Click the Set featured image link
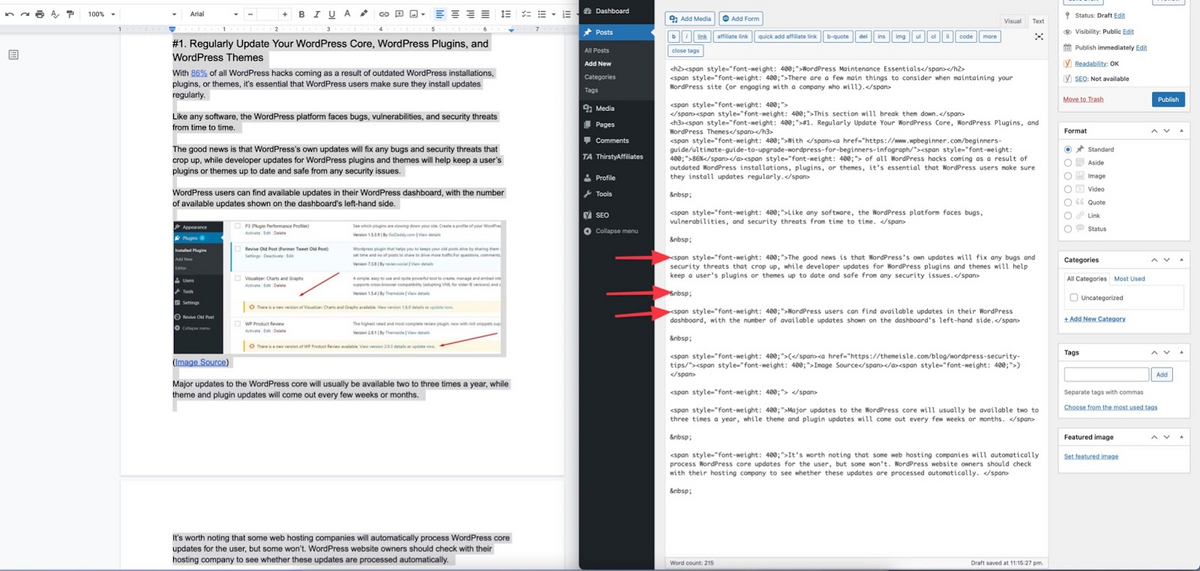This screenshot has height=571, width=1200. (1091, 456)
